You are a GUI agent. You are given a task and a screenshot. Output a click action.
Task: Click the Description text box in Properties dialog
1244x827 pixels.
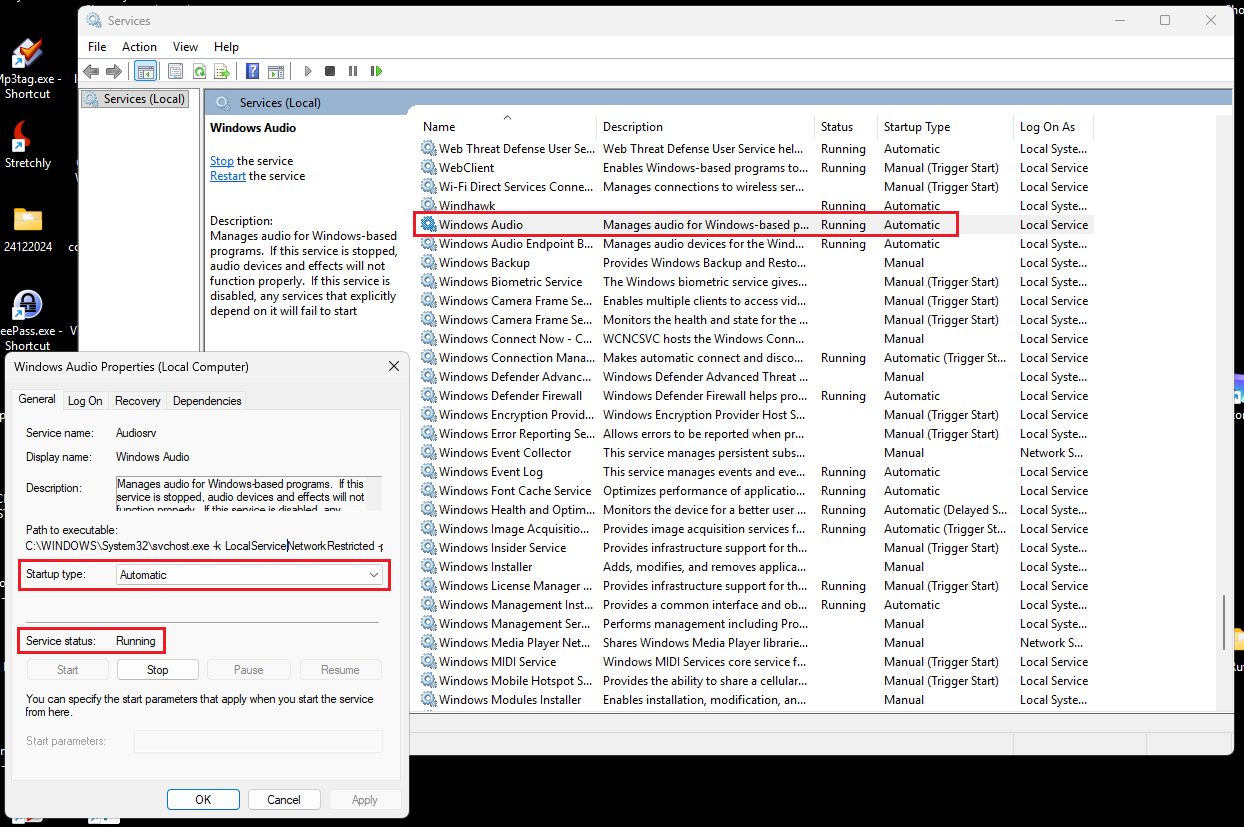pyautogui.click(x=248, y=494)
